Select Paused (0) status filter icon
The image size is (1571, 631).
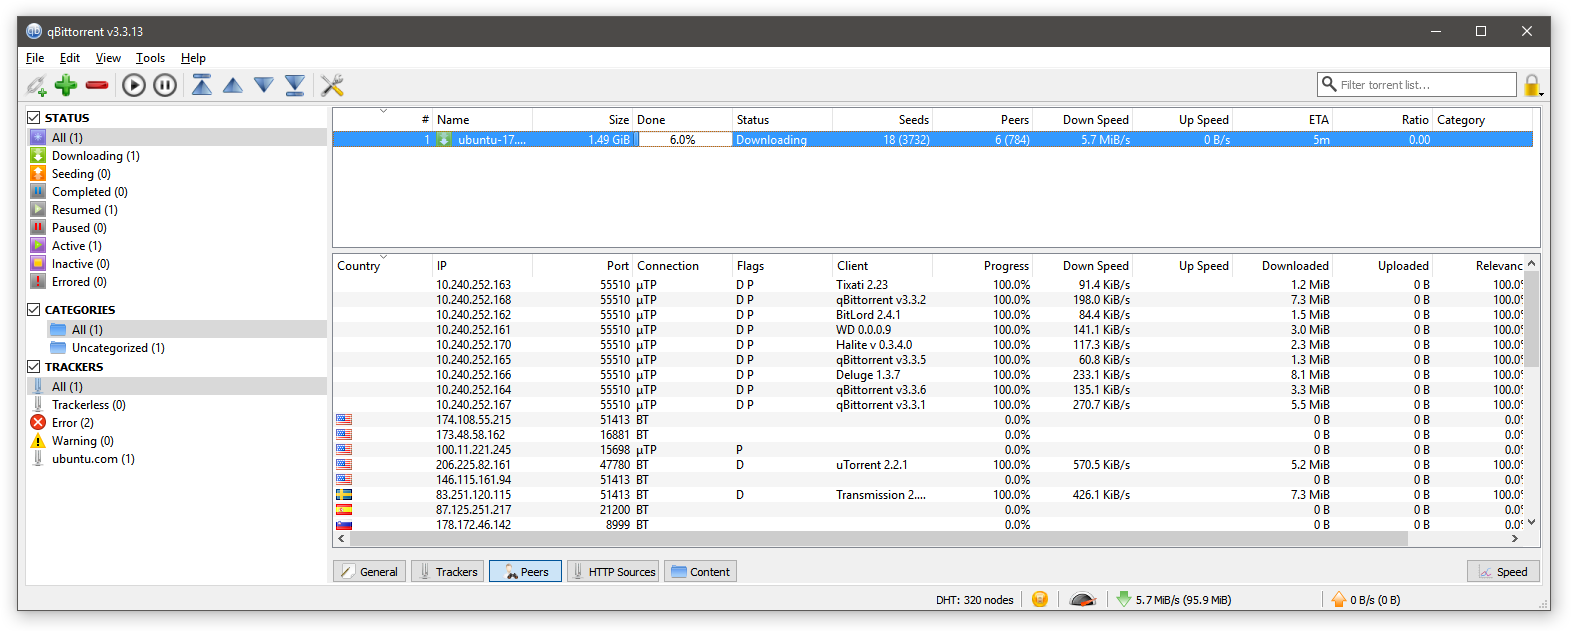click(38, 227)
